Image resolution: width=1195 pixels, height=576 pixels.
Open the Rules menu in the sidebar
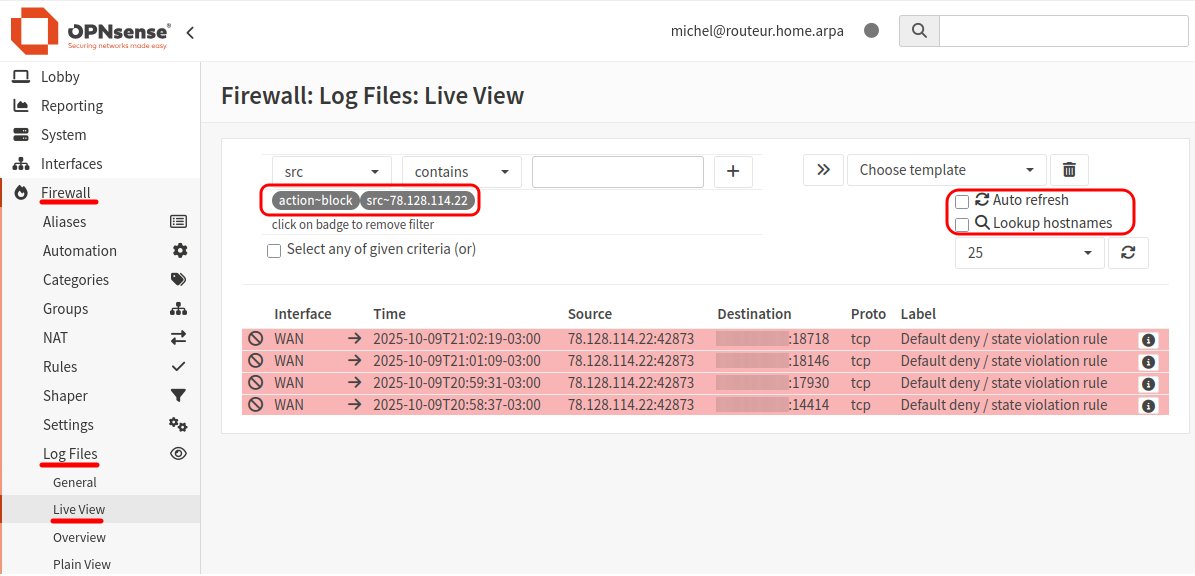[x=60, y=367]
